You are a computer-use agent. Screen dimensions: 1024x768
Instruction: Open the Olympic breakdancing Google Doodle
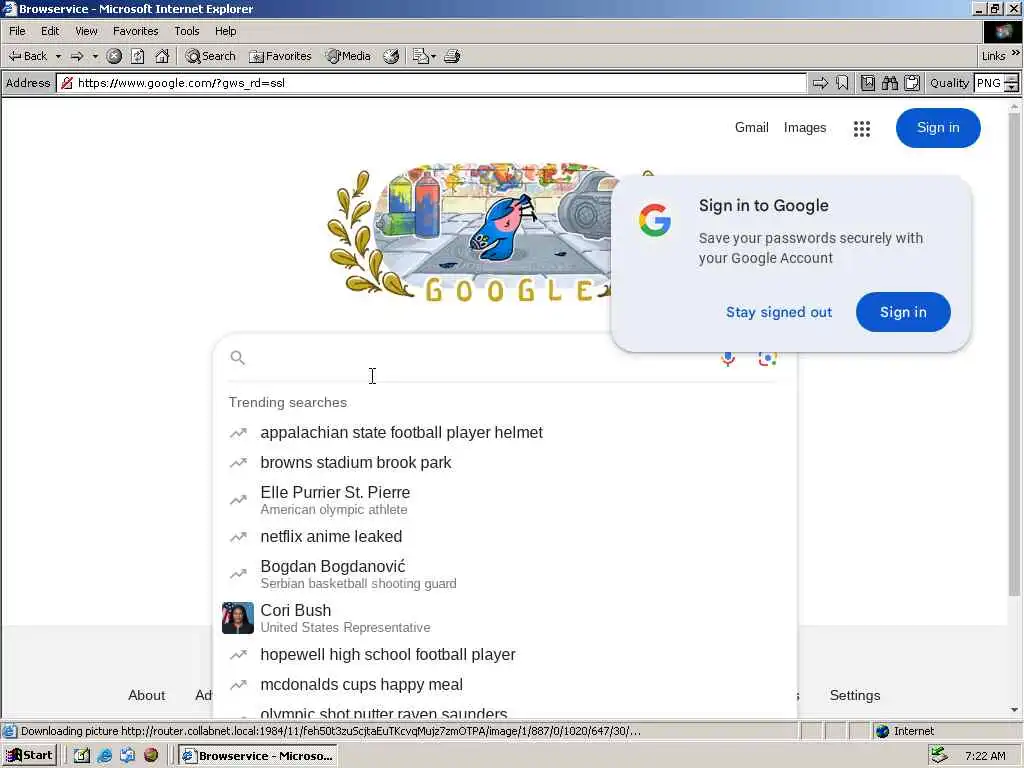click(x=470, y=233)
